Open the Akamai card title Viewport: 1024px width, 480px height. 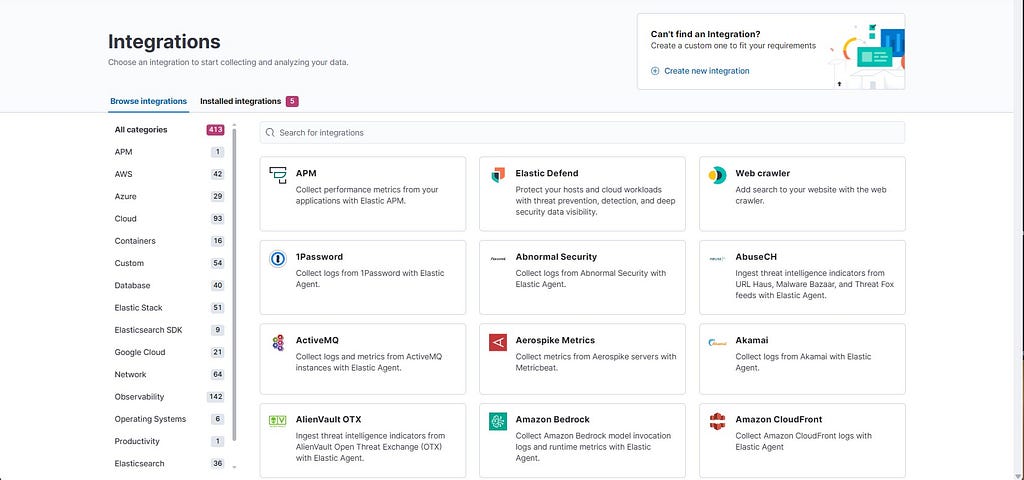pyautogui.click(x=752, y=340)
